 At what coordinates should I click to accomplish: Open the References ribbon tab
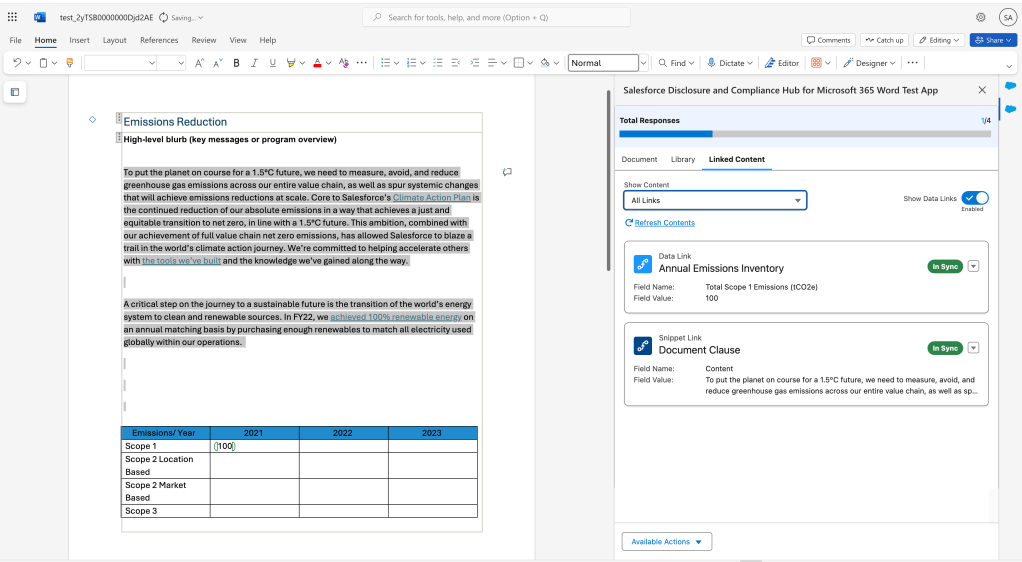pyautogui.click(x=159, y=40)
